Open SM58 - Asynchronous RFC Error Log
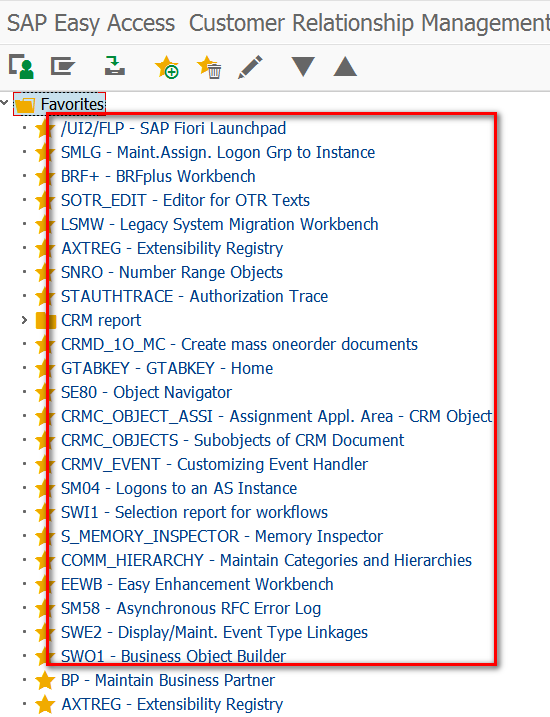This screenshot has width=550, height=717. point(191,609)
